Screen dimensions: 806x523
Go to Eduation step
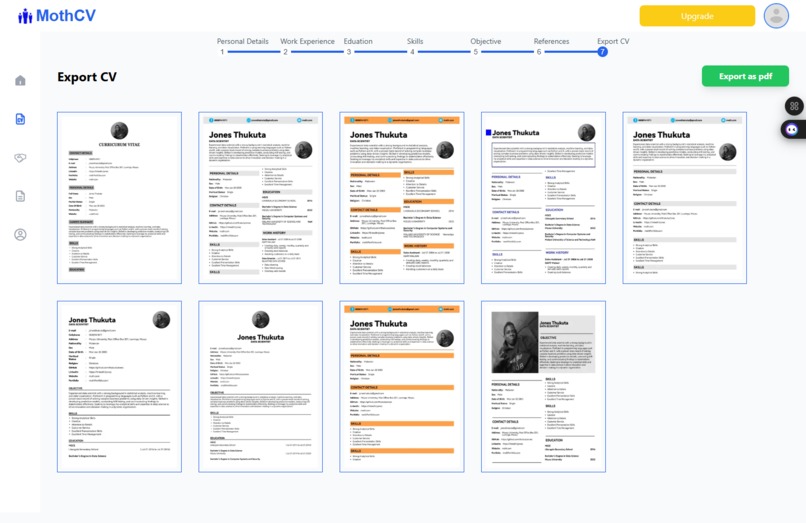[358, 41]
